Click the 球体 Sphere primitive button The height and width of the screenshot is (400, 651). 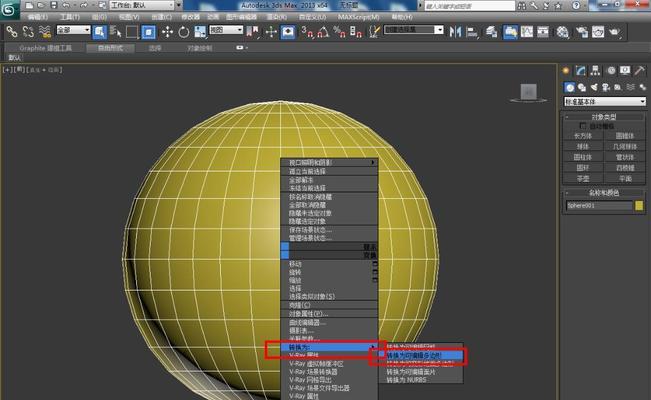point(583,147)
